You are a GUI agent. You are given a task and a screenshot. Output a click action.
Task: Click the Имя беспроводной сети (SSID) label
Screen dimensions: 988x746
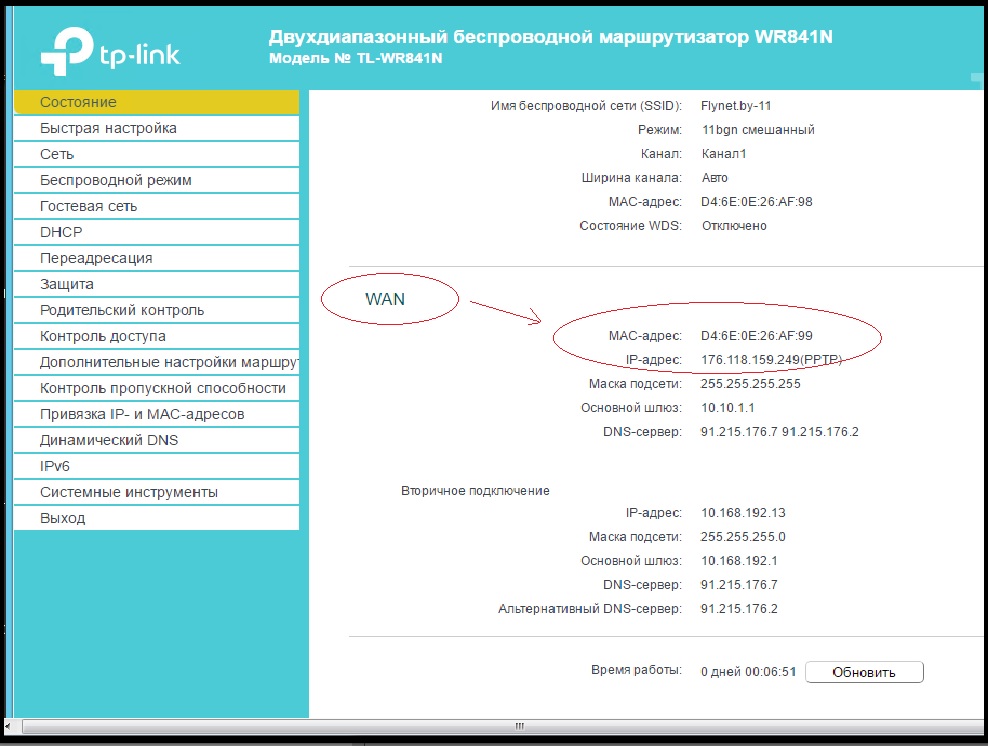click(x=586, y=106)
